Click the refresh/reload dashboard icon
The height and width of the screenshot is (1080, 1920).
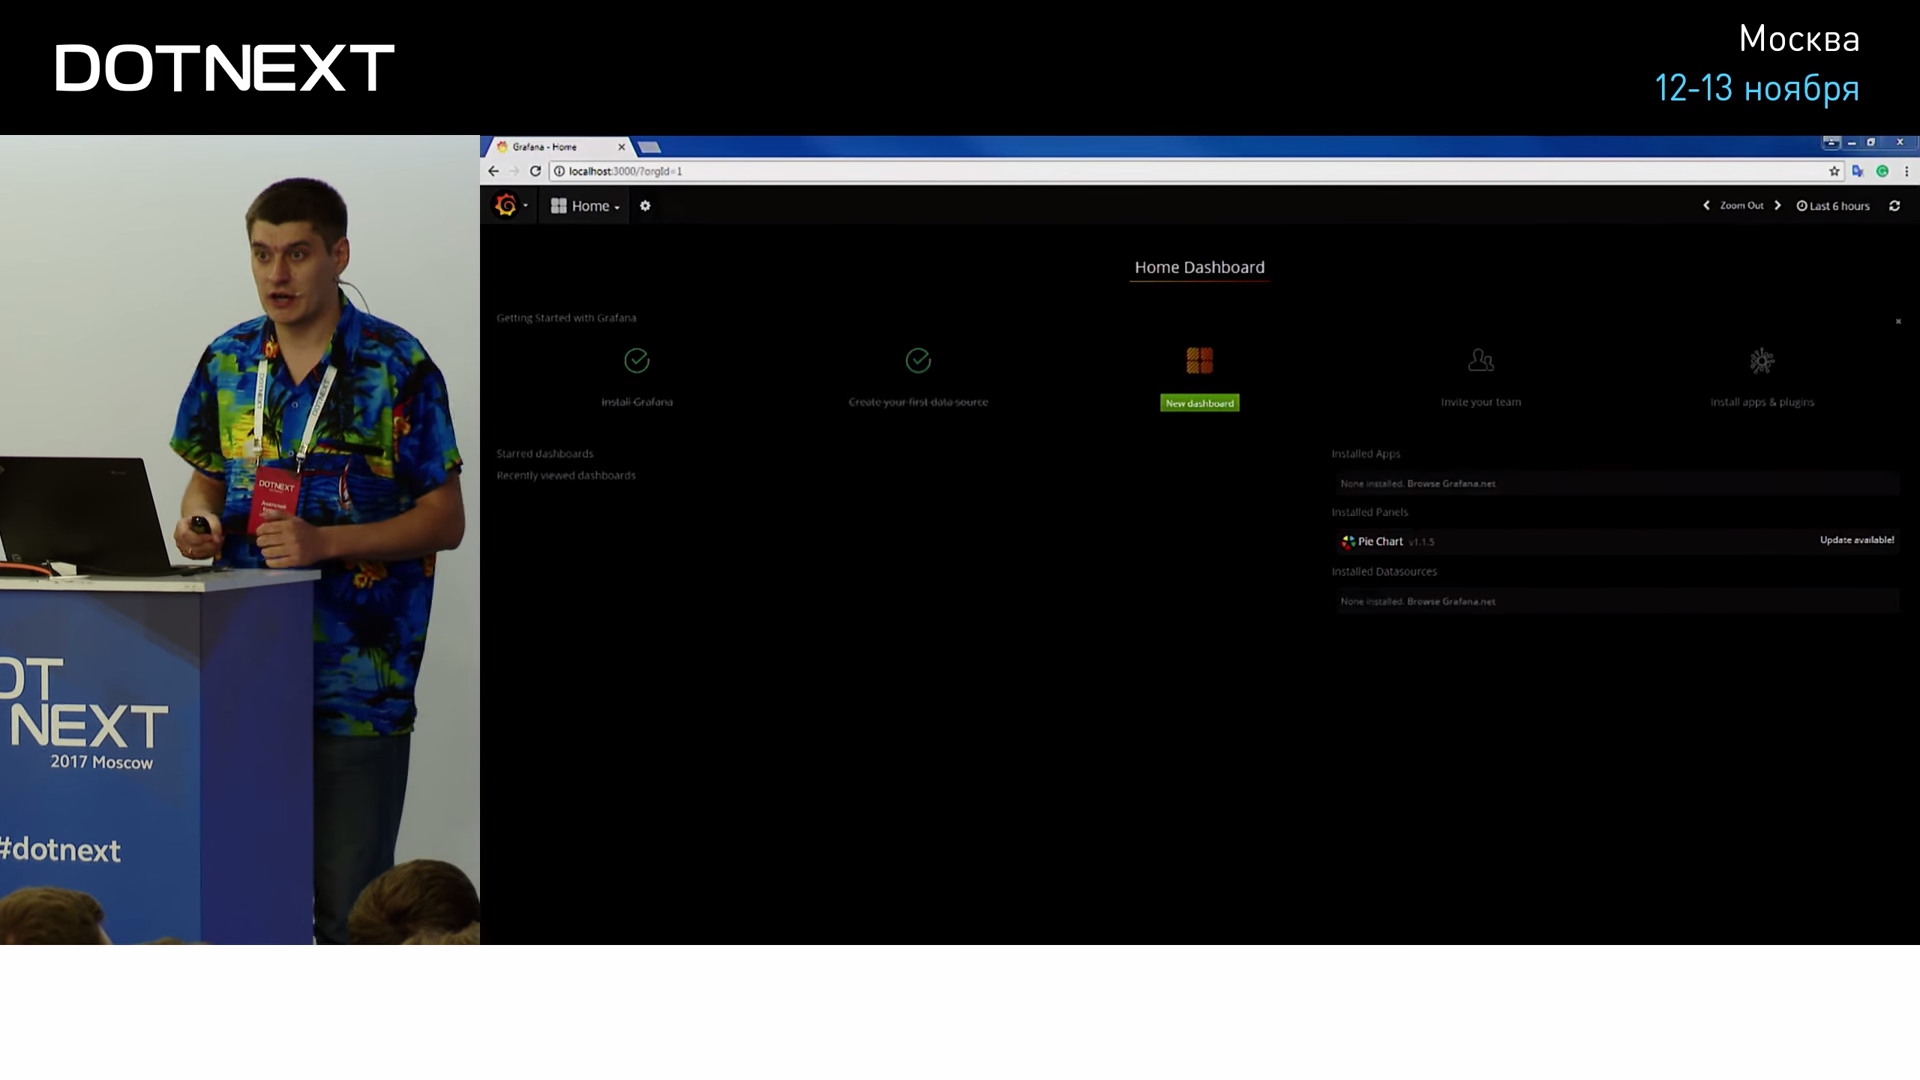[x=1895, y=206]
